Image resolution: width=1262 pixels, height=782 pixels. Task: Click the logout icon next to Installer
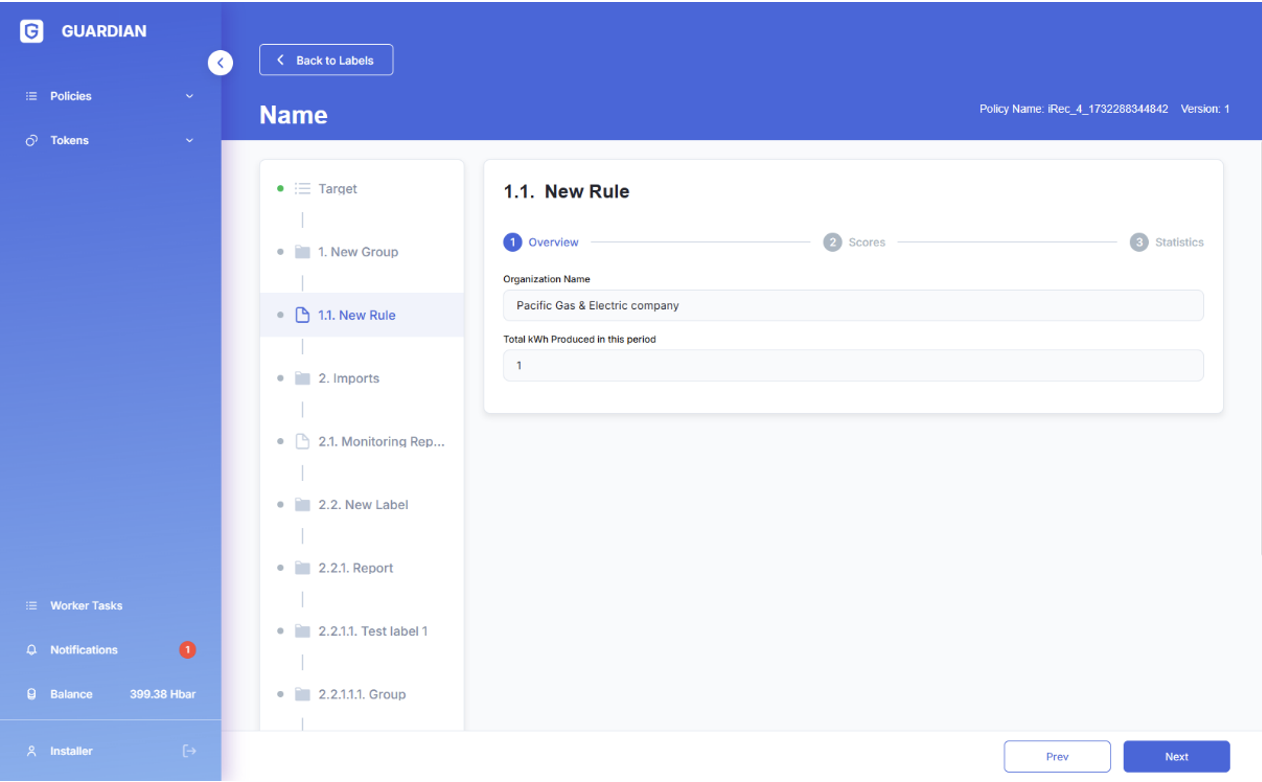coord(189,751)
